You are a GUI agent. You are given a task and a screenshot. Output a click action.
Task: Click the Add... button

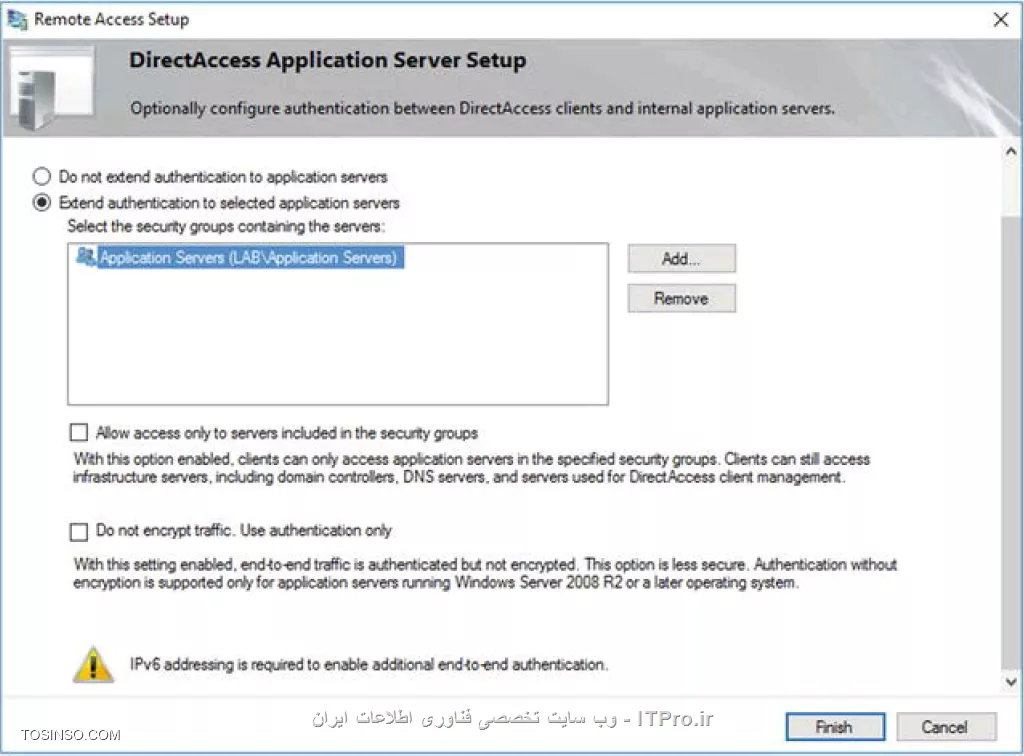tap(681, 259)
